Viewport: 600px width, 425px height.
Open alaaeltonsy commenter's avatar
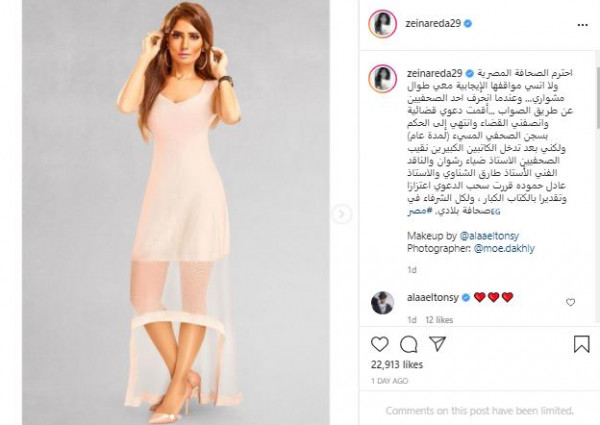point(382,303)
